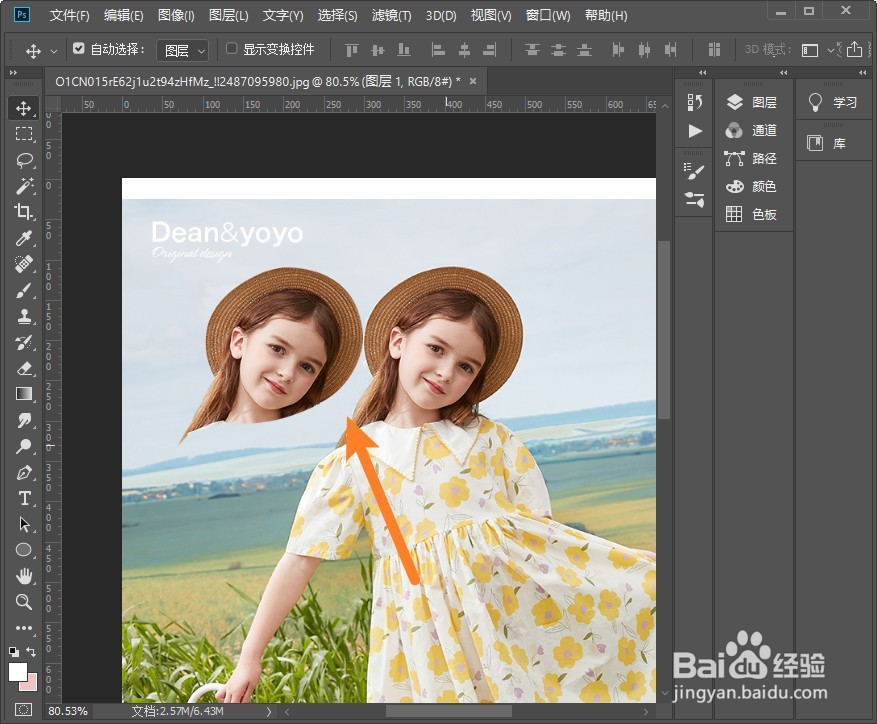Open the History panel icon

(695, 102)
